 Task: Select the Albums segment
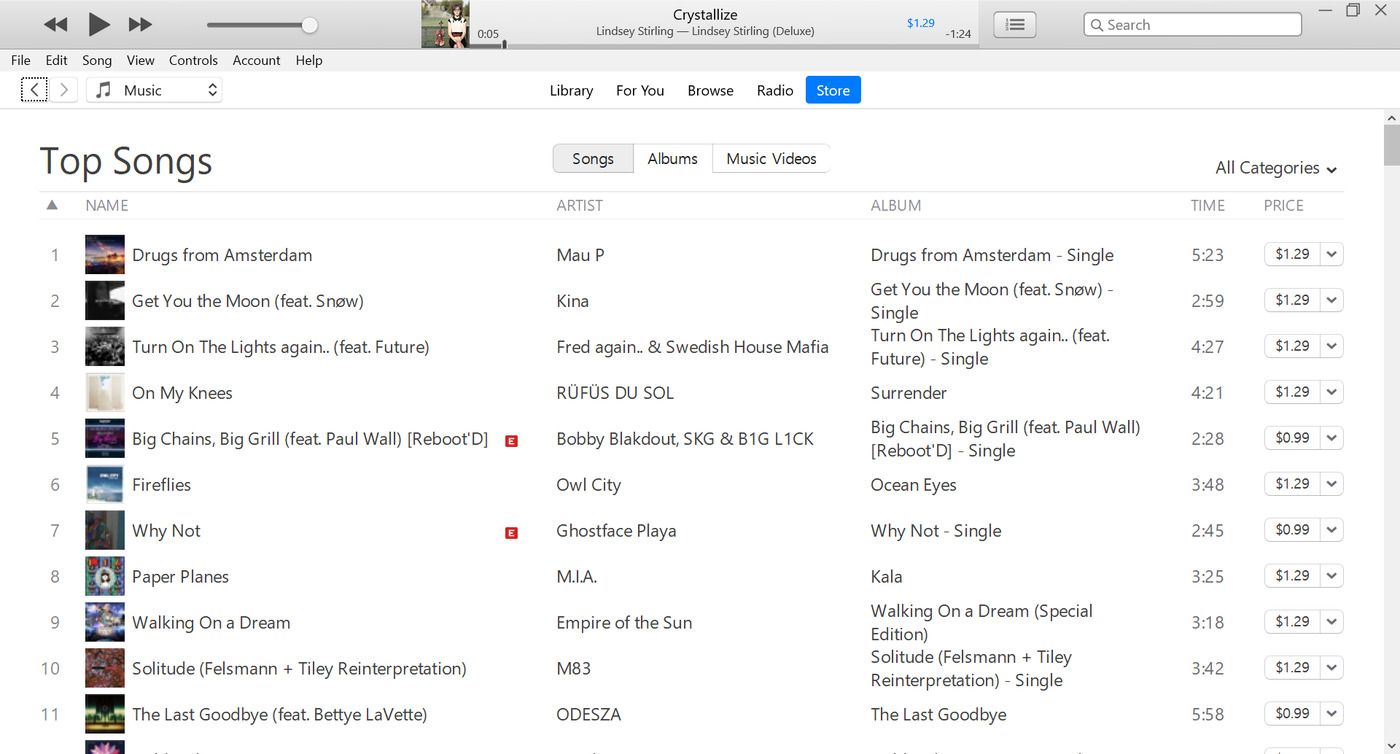click(673, 158)
